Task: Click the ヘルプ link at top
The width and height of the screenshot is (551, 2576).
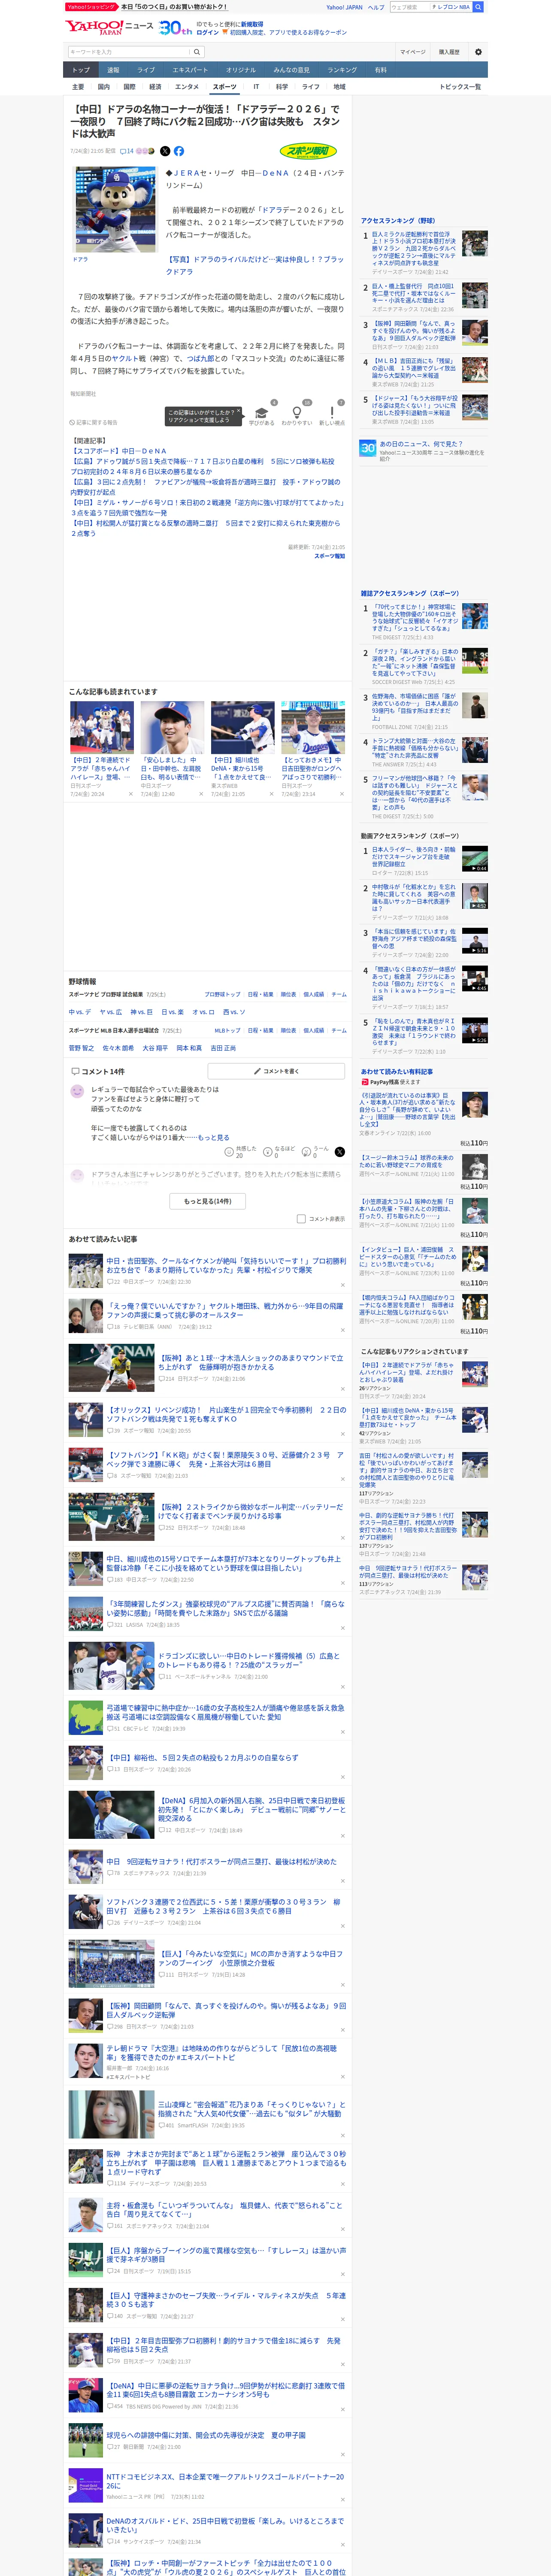Action: point(376,7)
